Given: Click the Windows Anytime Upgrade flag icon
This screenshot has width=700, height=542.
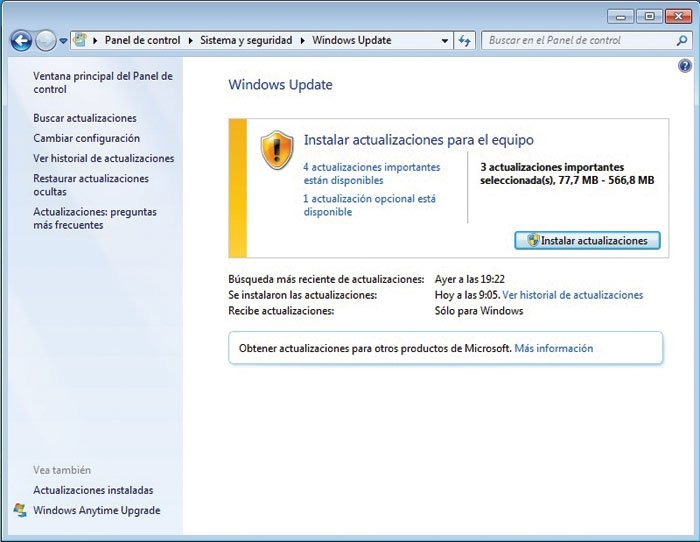Looking at the screenshot, I should 20,510.
